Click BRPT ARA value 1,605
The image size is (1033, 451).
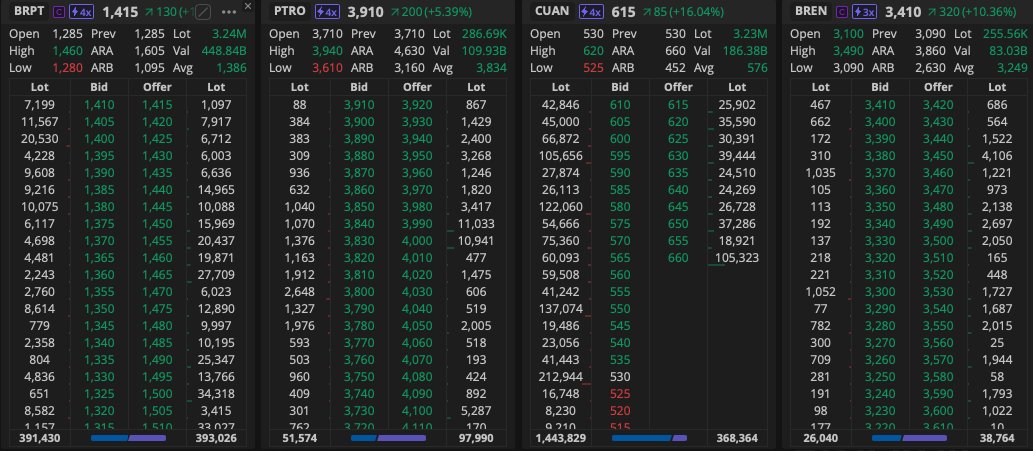148,51
